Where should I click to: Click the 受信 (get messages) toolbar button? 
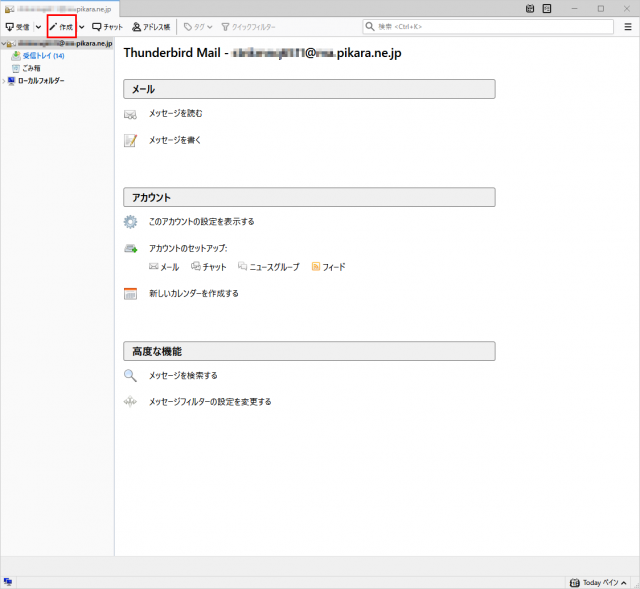click(x=18, y=26)
